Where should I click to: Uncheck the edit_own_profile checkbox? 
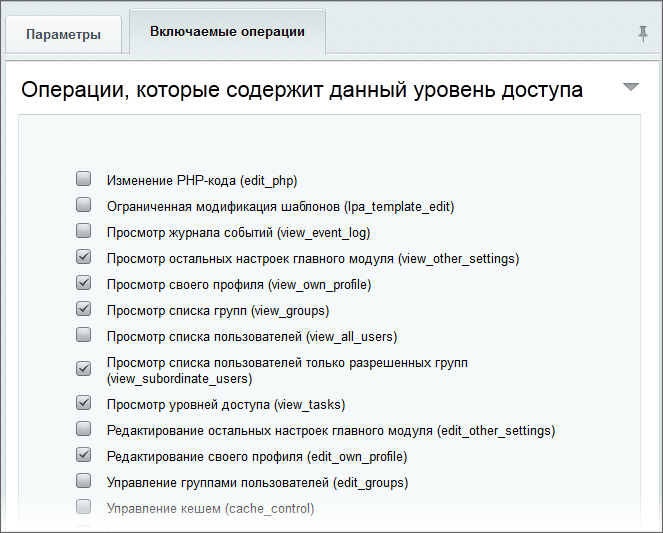84,456
